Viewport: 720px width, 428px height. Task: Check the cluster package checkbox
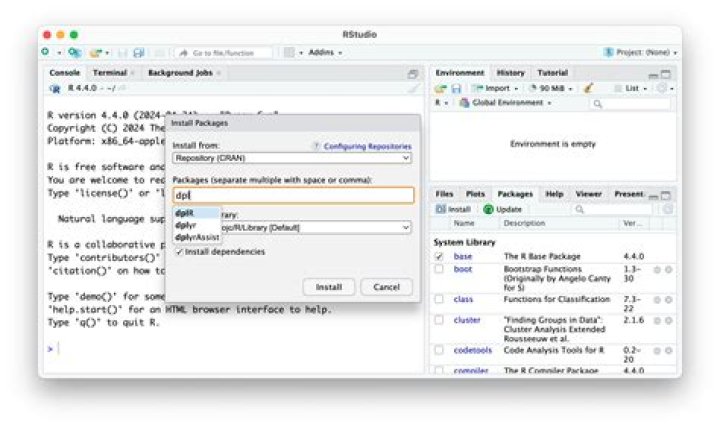tap(439, 320)
